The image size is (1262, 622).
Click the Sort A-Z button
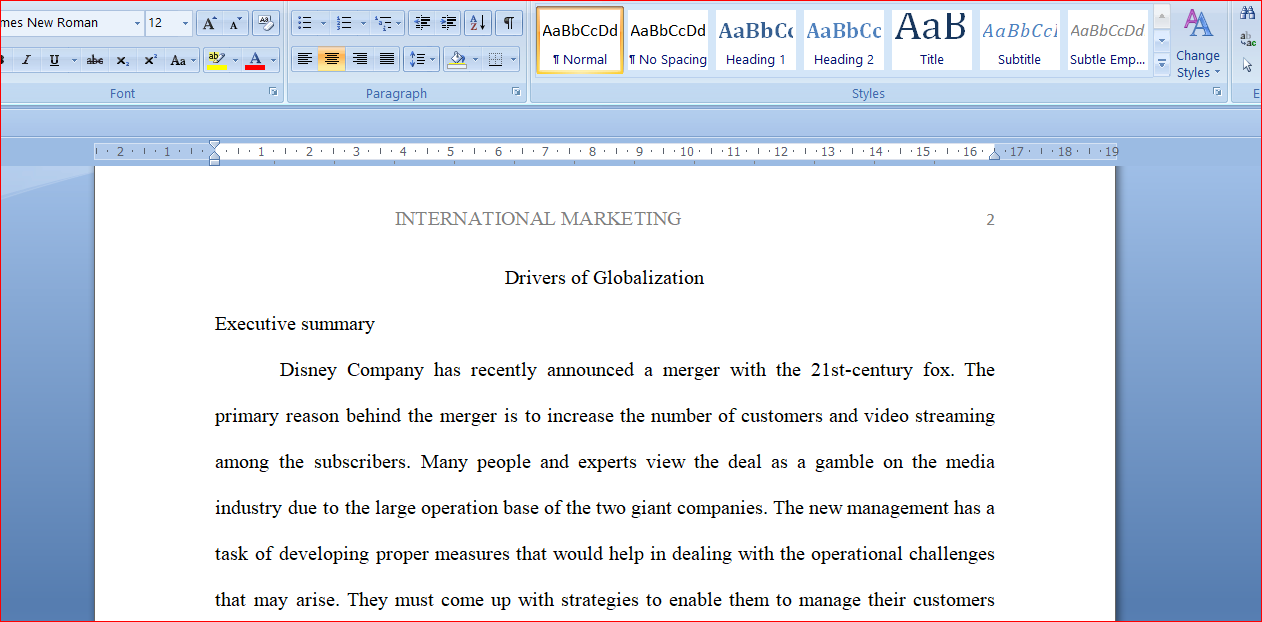coord(478,23)
